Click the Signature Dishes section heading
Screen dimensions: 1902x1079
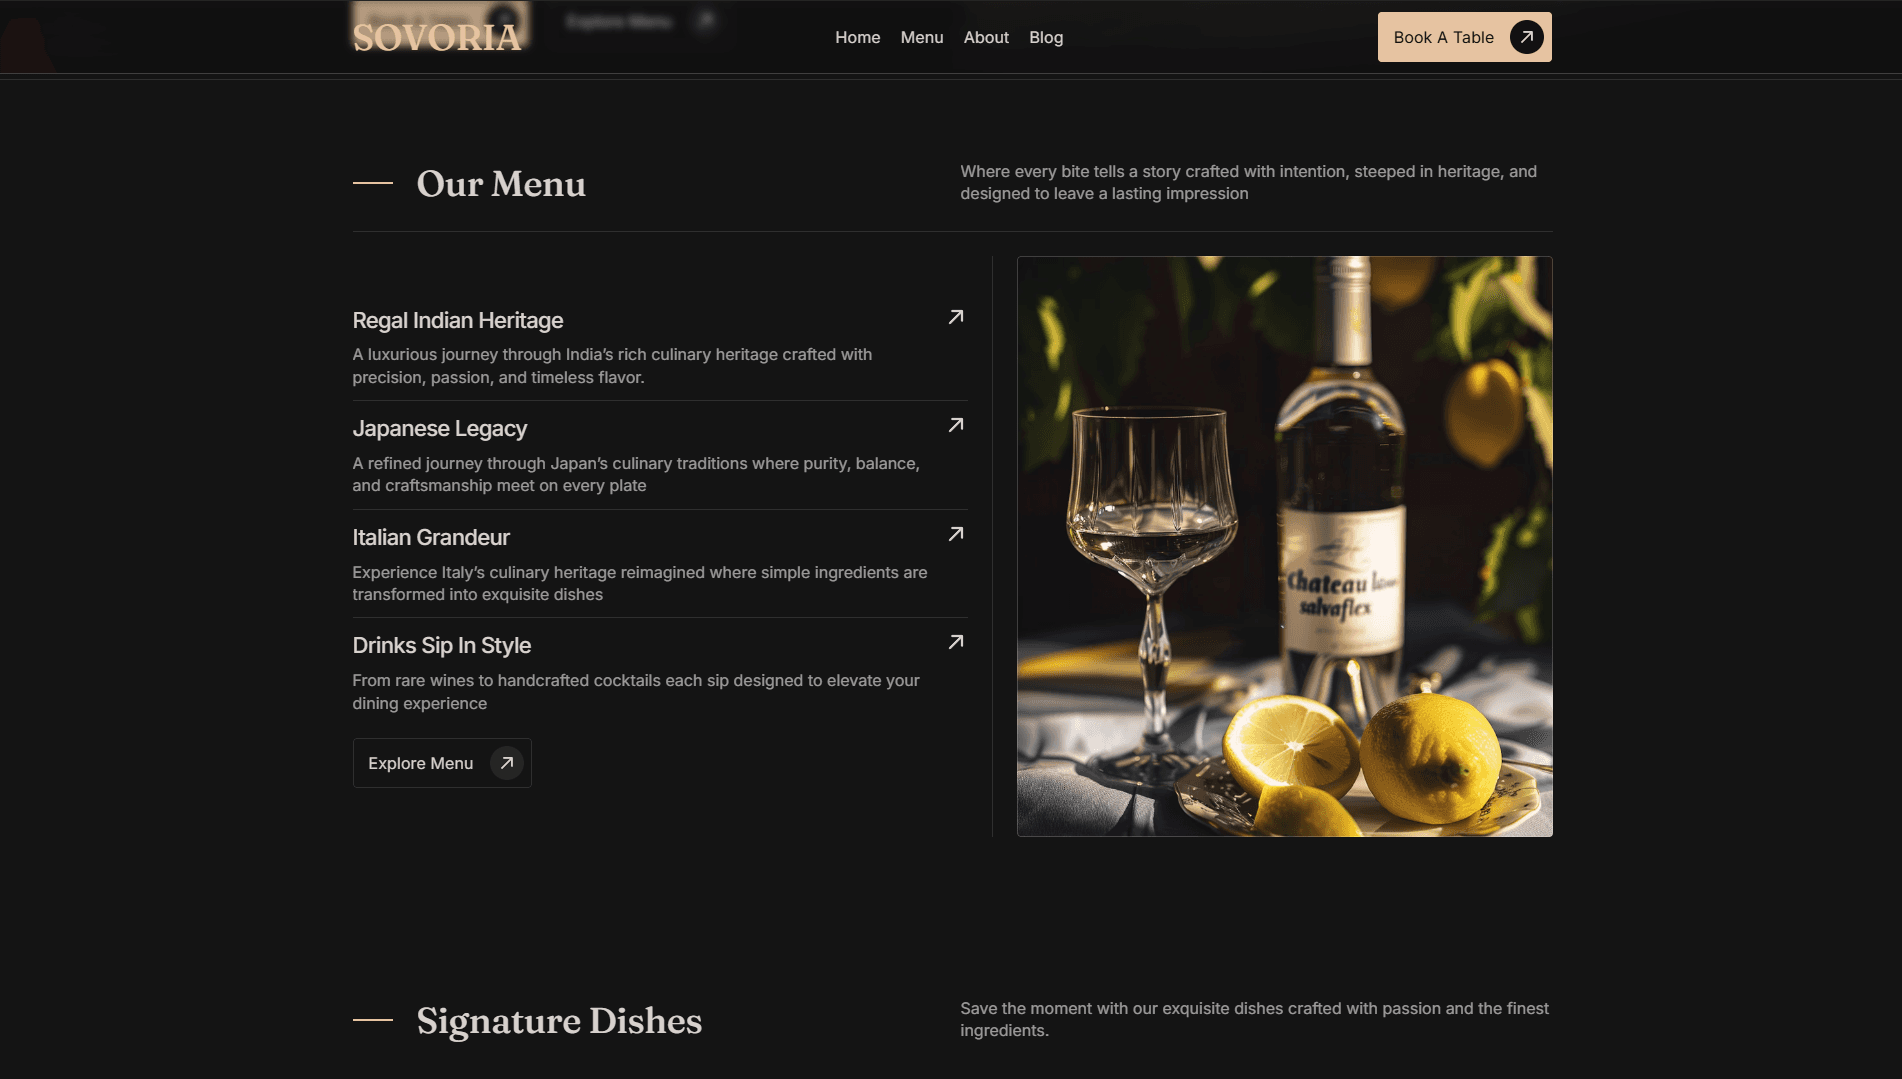point(559,1020)
